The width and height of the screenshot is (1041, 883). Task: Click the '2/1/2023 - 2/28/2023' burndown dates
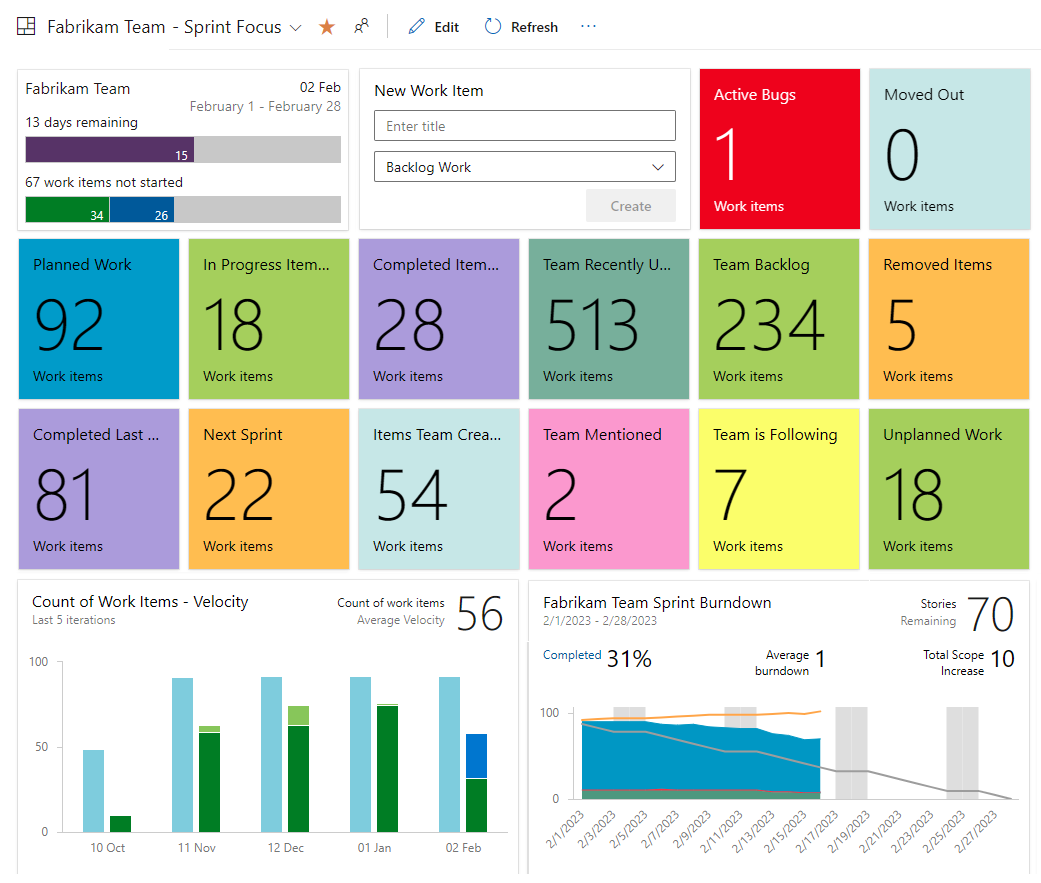pyautogui.click(x=600, y=621)
